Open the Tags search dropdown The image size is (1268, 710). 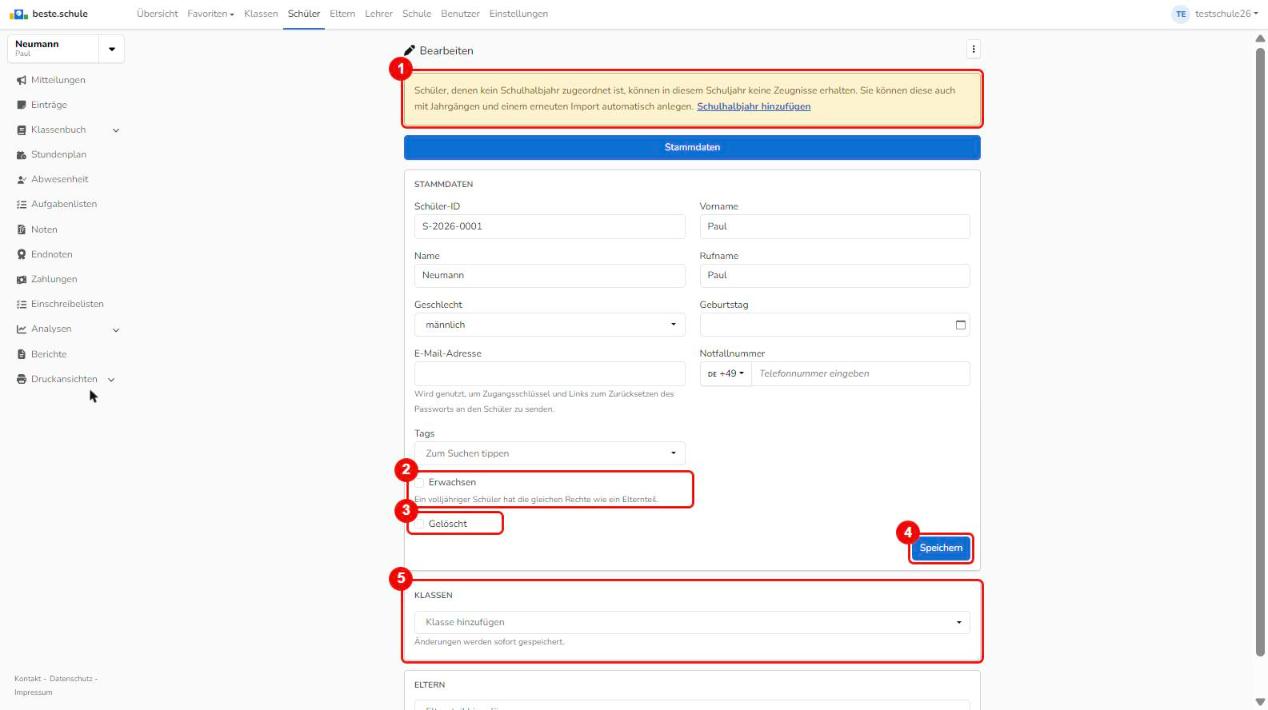[550, 453]
